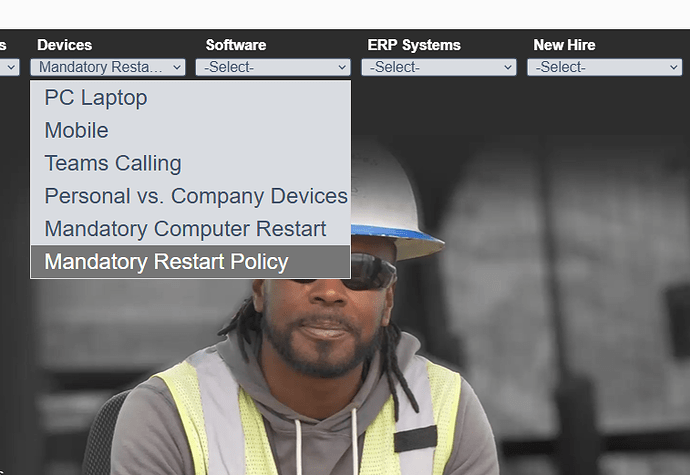Screen dimensions: 690x475
Task: Click the Software heading label
Action: click(236, 45)
